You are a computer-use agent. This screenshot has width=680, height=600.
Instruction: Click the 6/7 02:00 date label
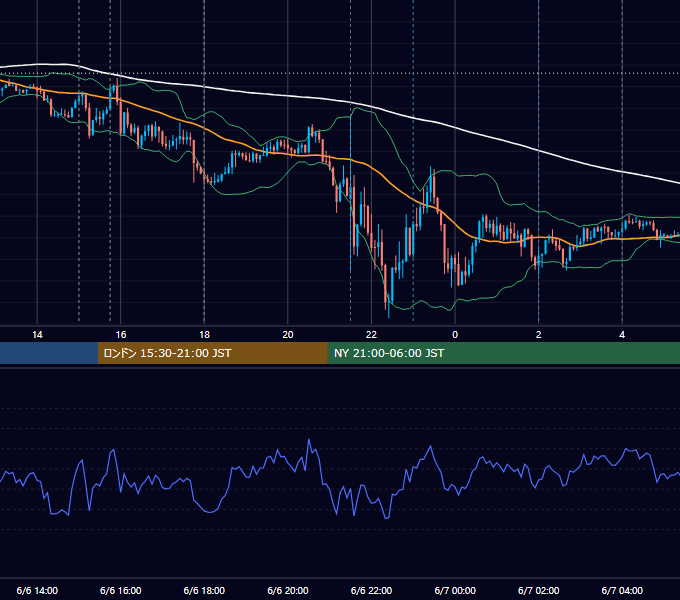[539, 590]
